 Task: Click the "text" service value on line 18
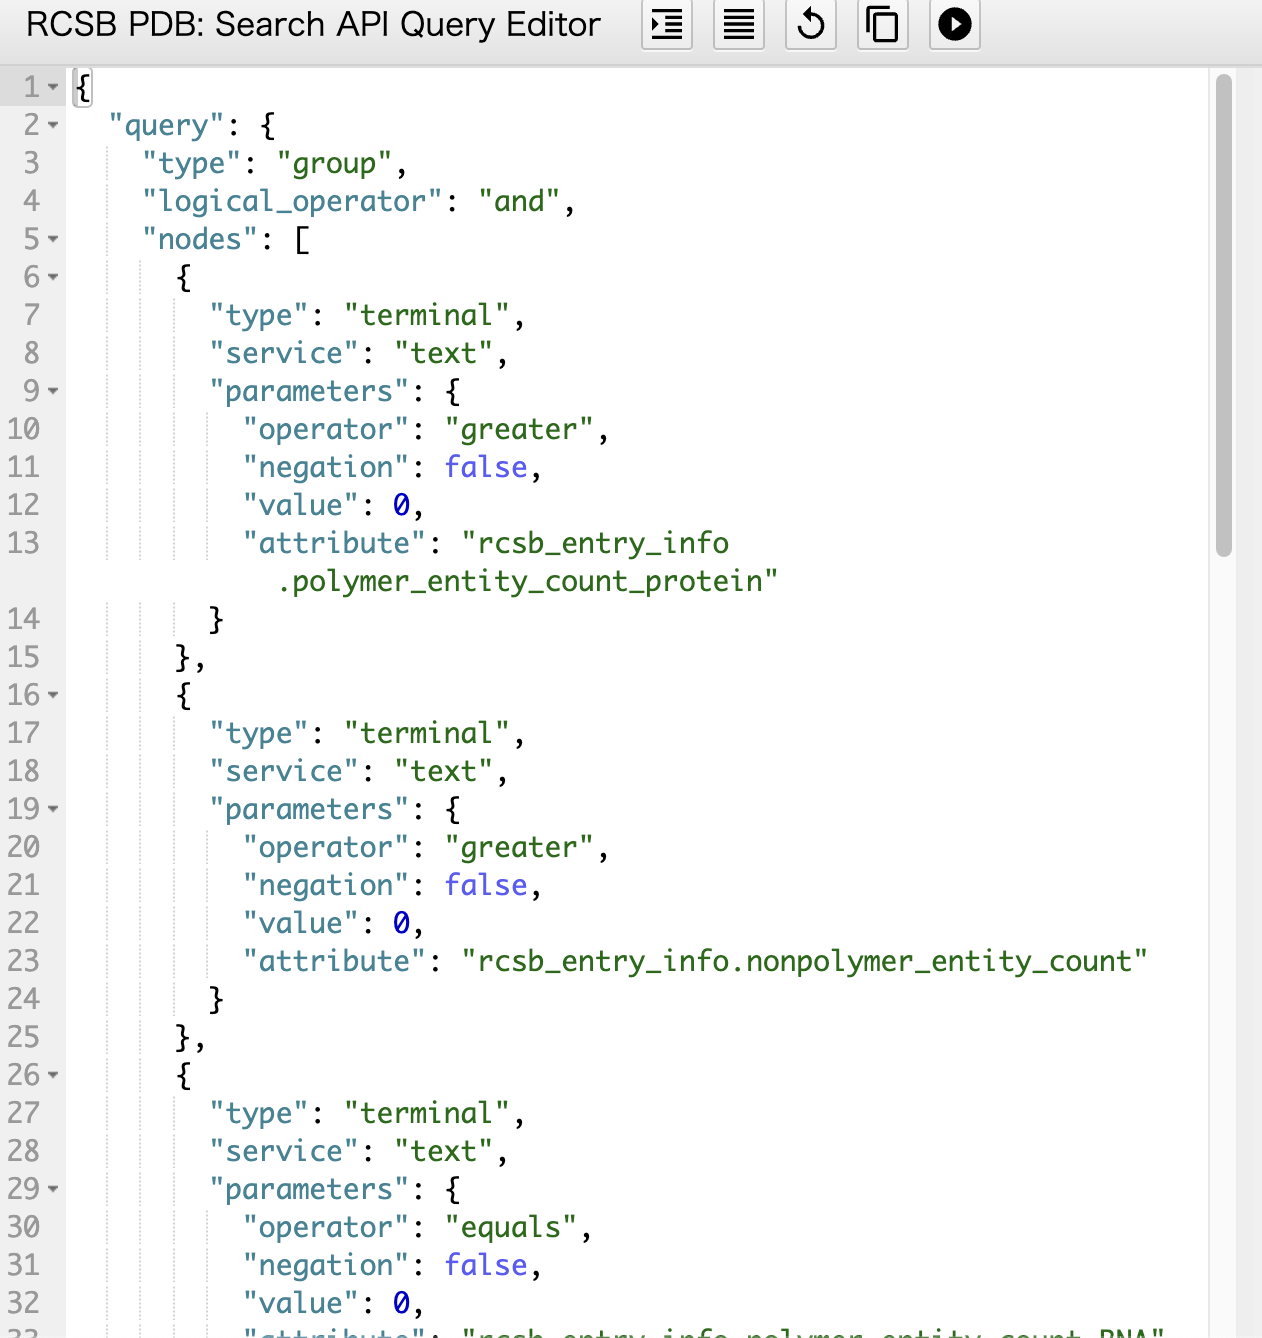tap(444, 771)
